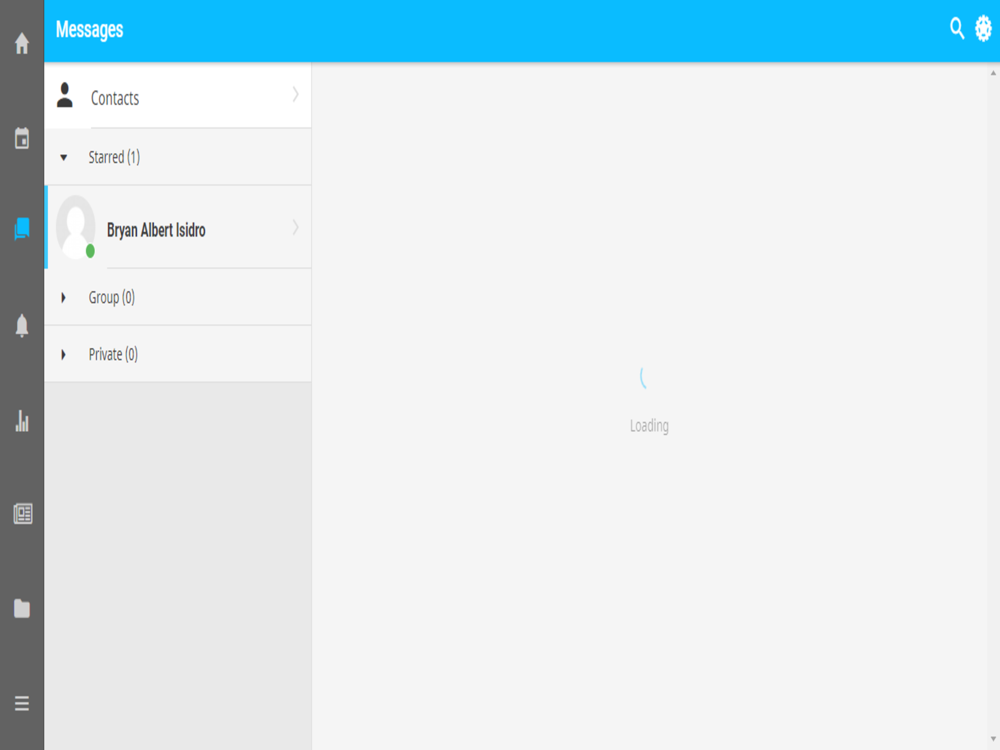Open Bryan Albert Isidro conversation

click(x=178, y=227)
